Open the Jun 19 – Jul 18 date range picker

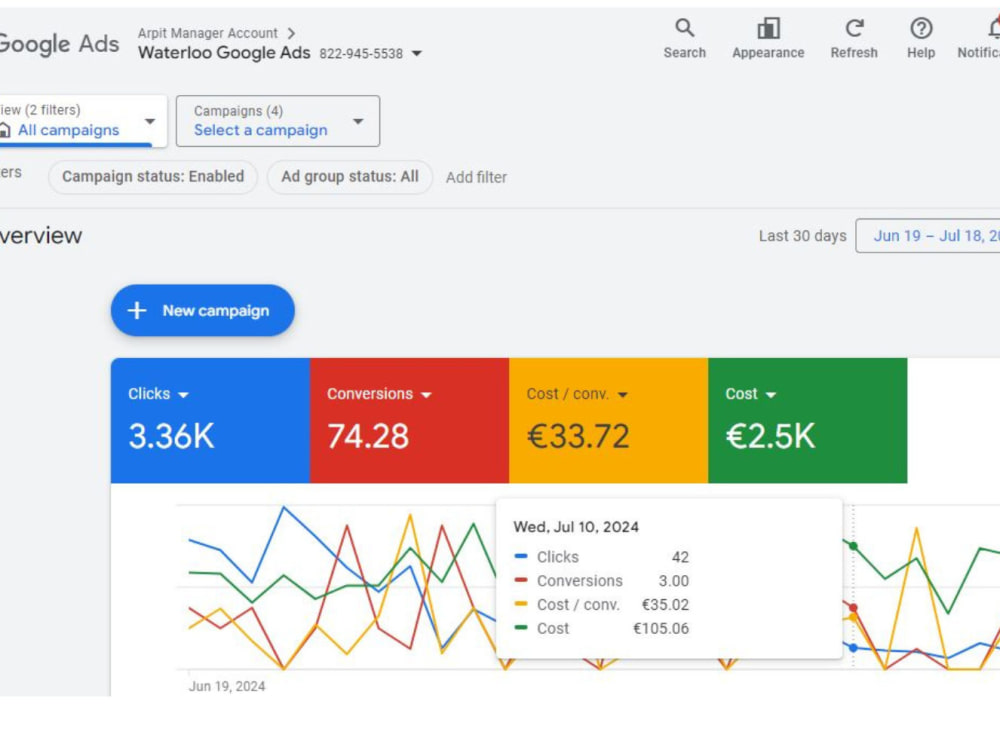click(x=928, y=236)
